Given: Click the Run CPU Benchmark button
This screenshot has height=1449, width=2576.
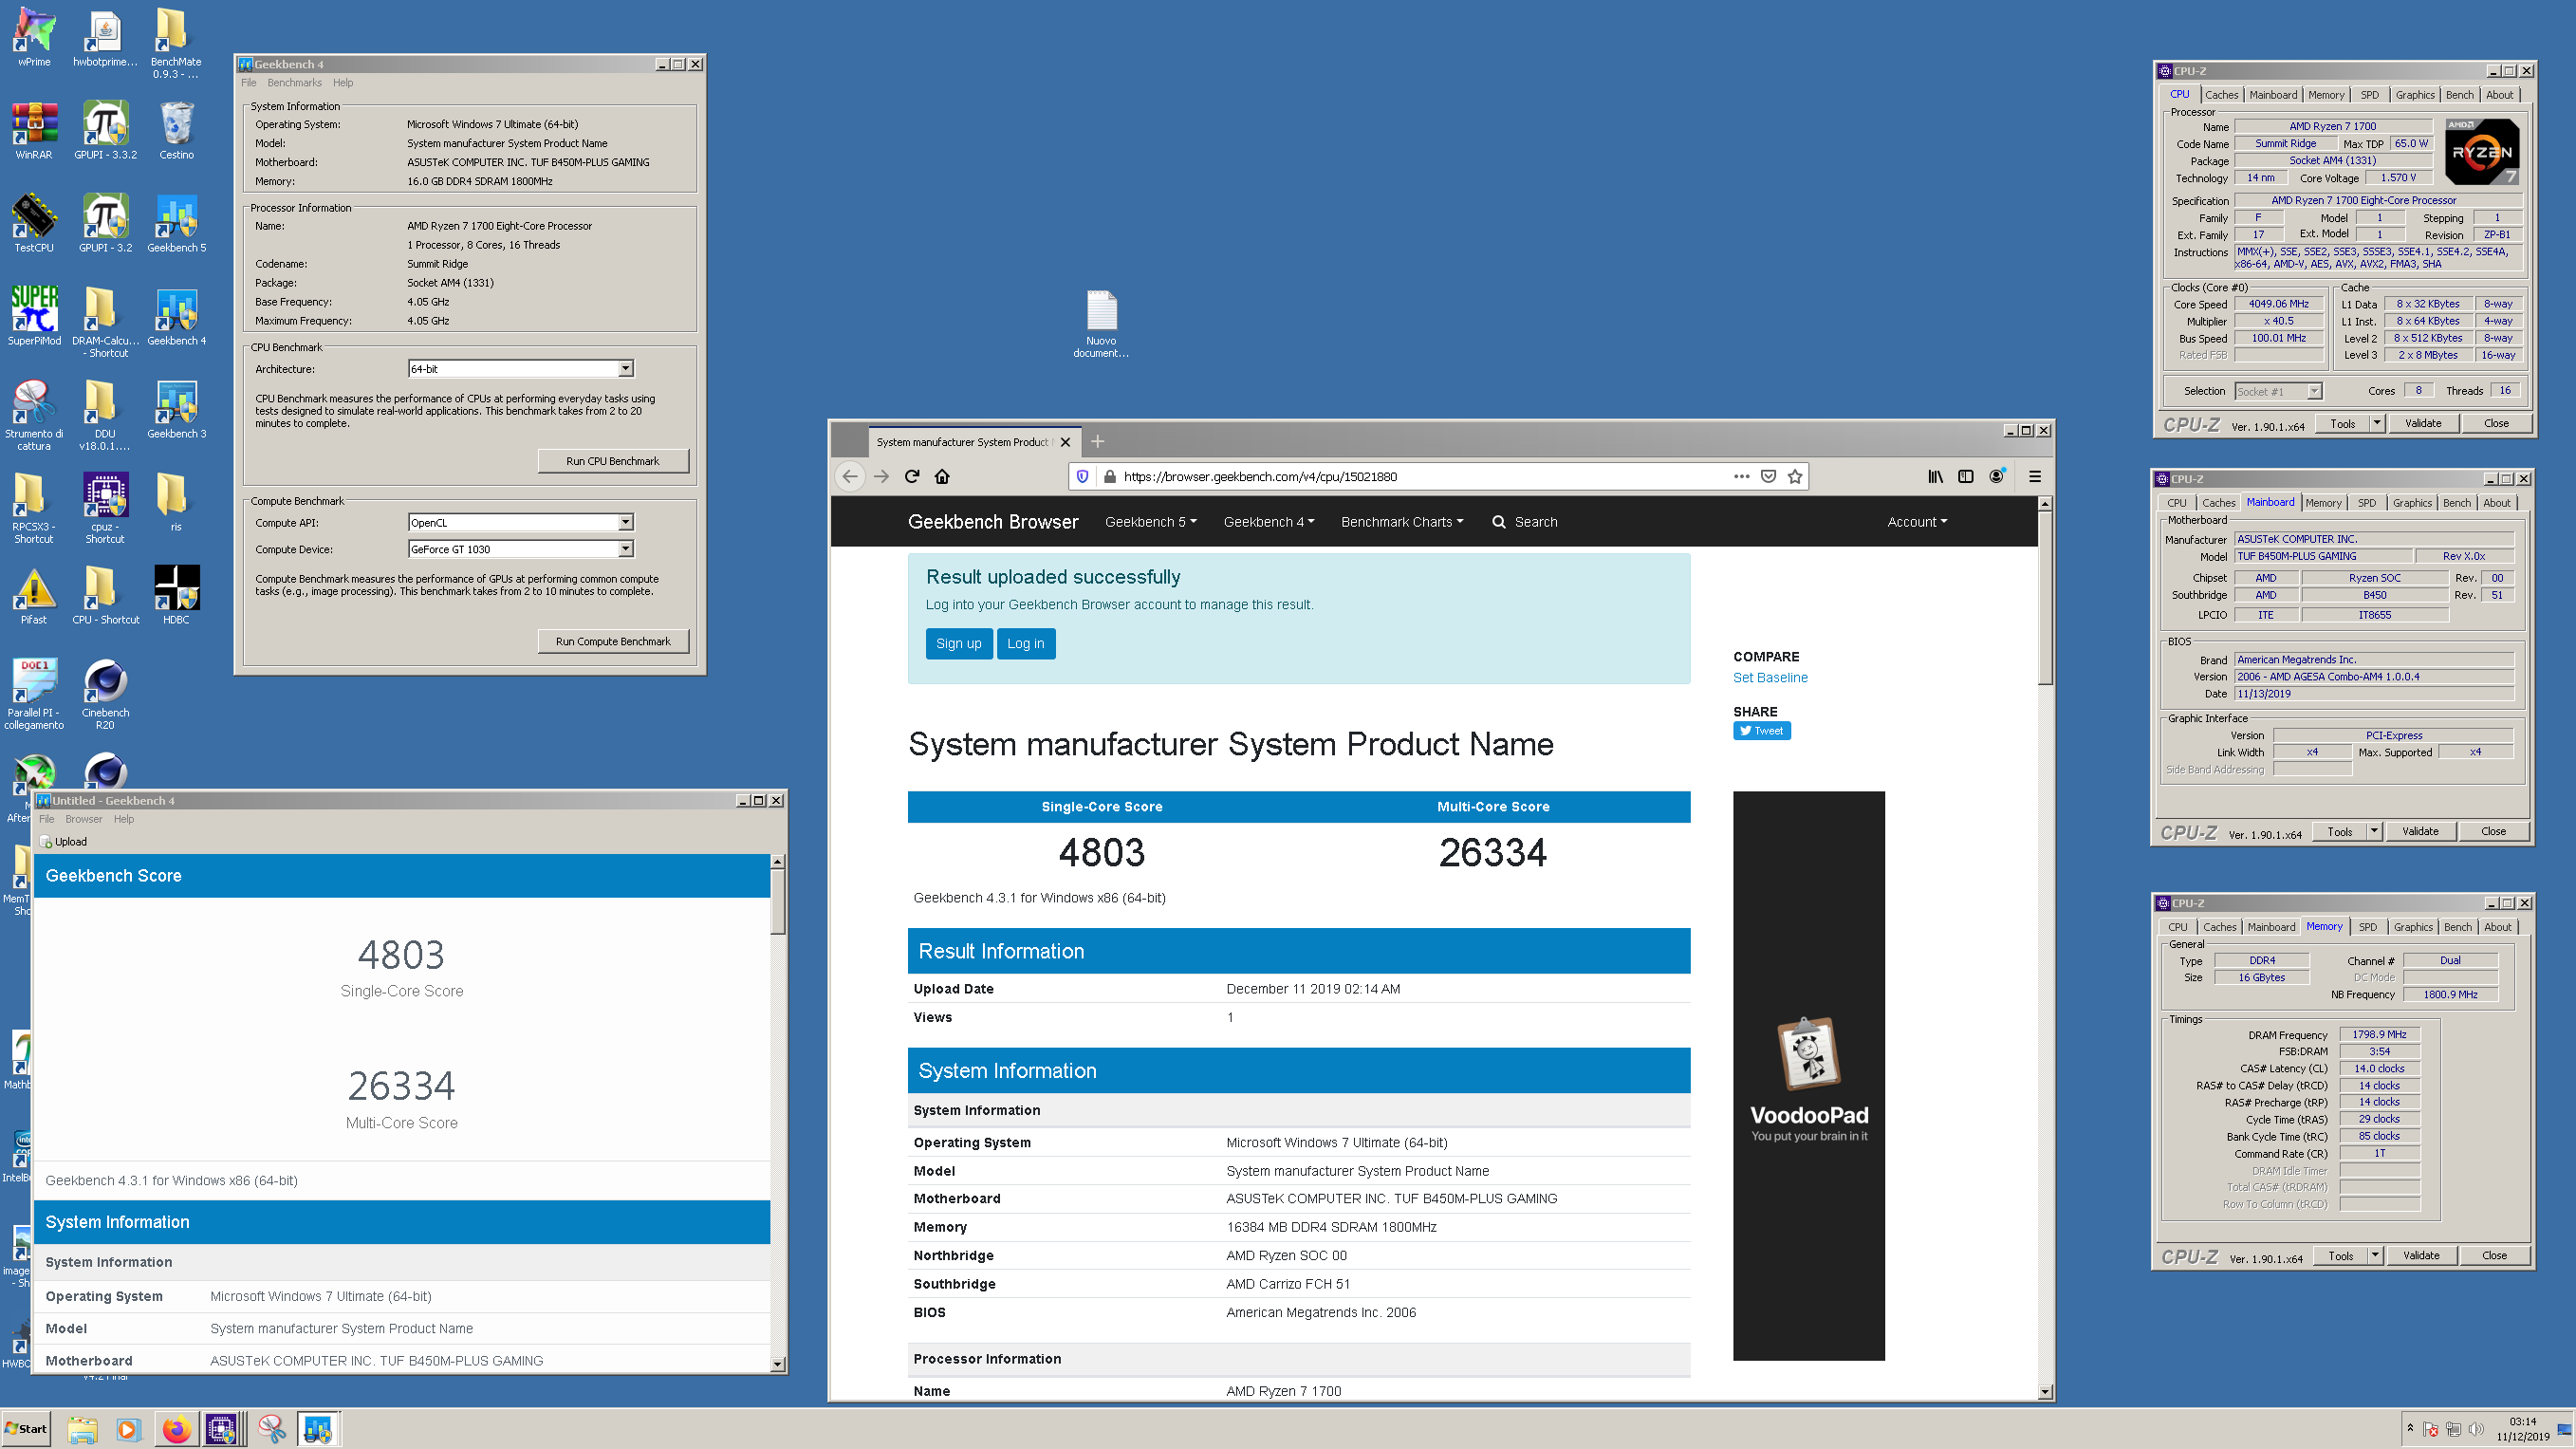Looking at the screenshot, I should (613, 461).
